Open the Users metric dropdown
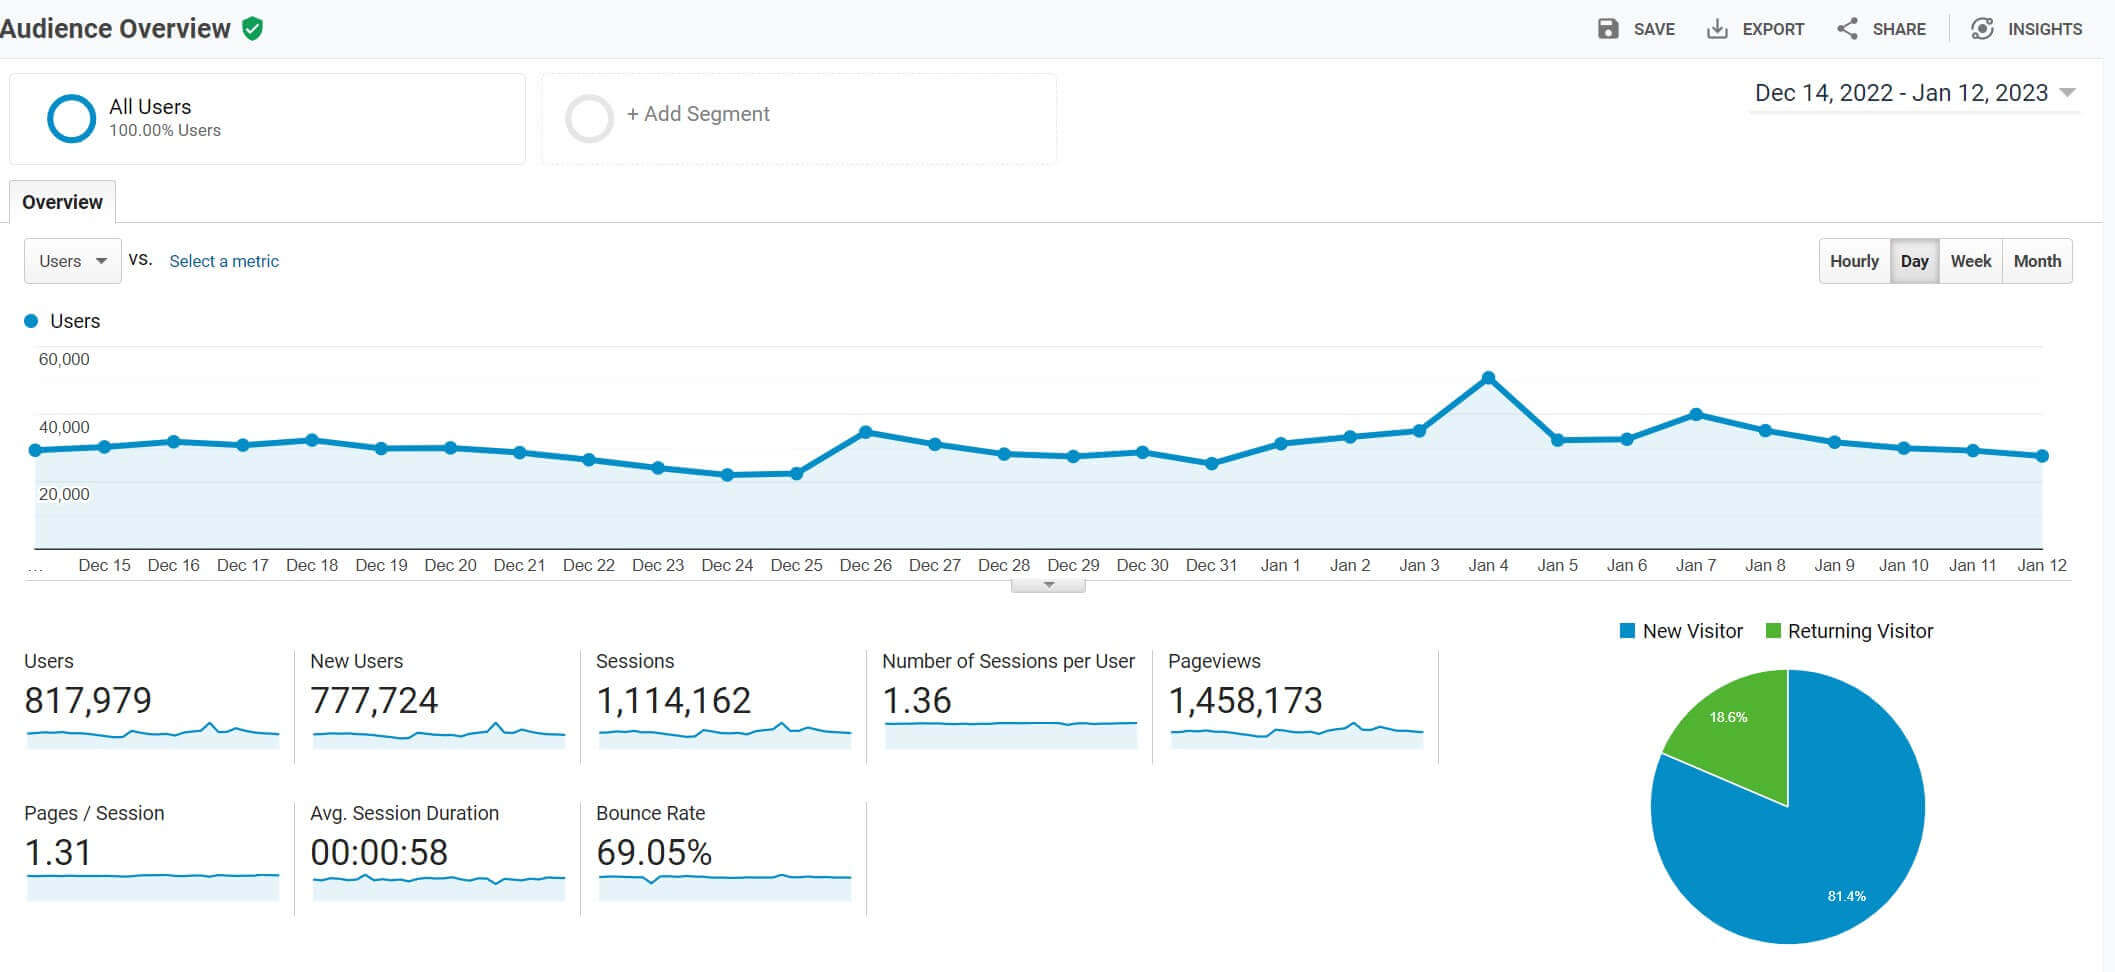The height and width of the screenshot is (972, 2115). pos(71,260)
